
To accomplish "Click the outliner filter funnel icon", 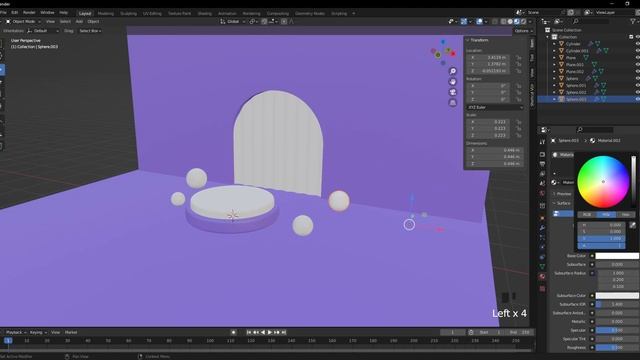I will click(633, 21).
